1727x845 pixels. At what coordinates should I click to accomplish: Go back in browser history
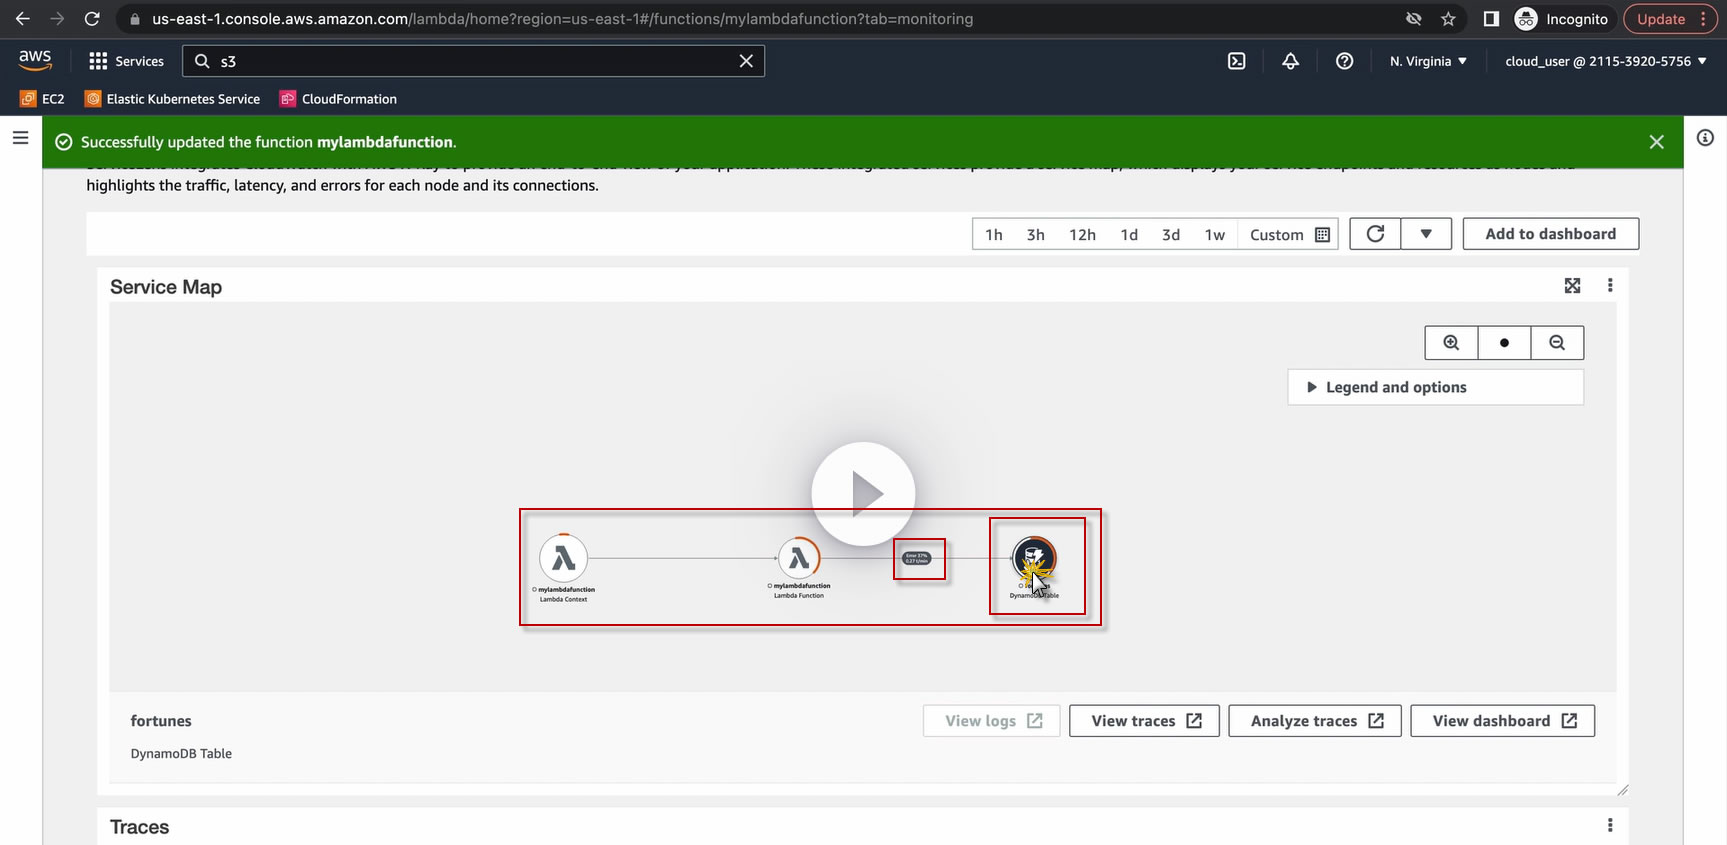tap(22, 19)
